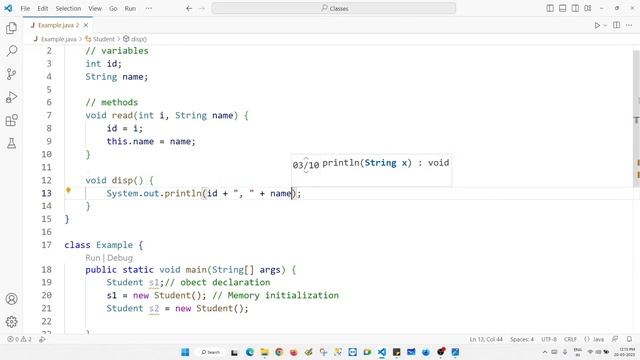Click VS Code icon in taskbar
This screenshot has height=360, width=640.
point(382,352)
